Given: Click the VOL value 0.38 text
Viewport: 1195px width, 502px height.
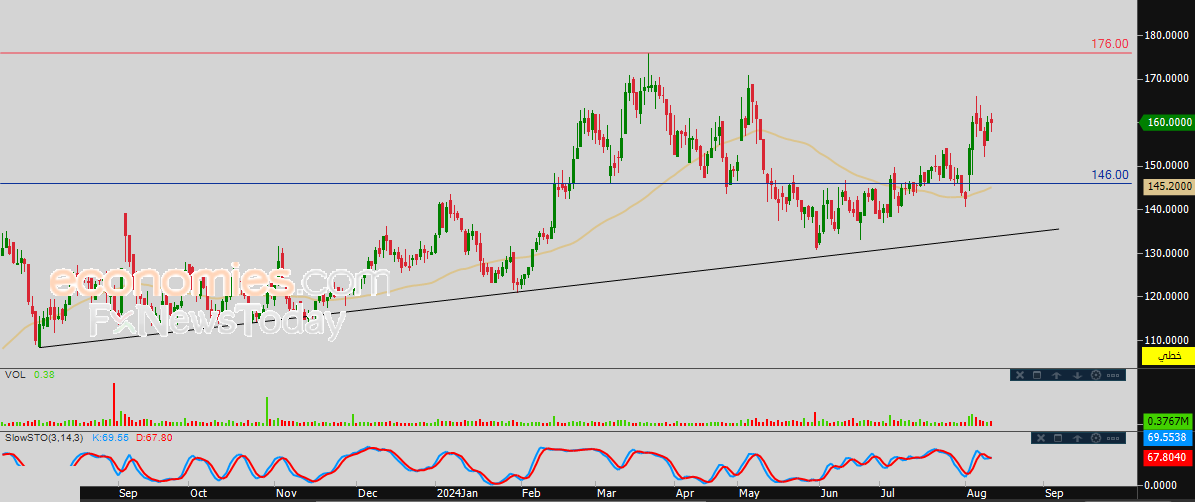Looking at the screenshot, I should (x=43, y=375).
